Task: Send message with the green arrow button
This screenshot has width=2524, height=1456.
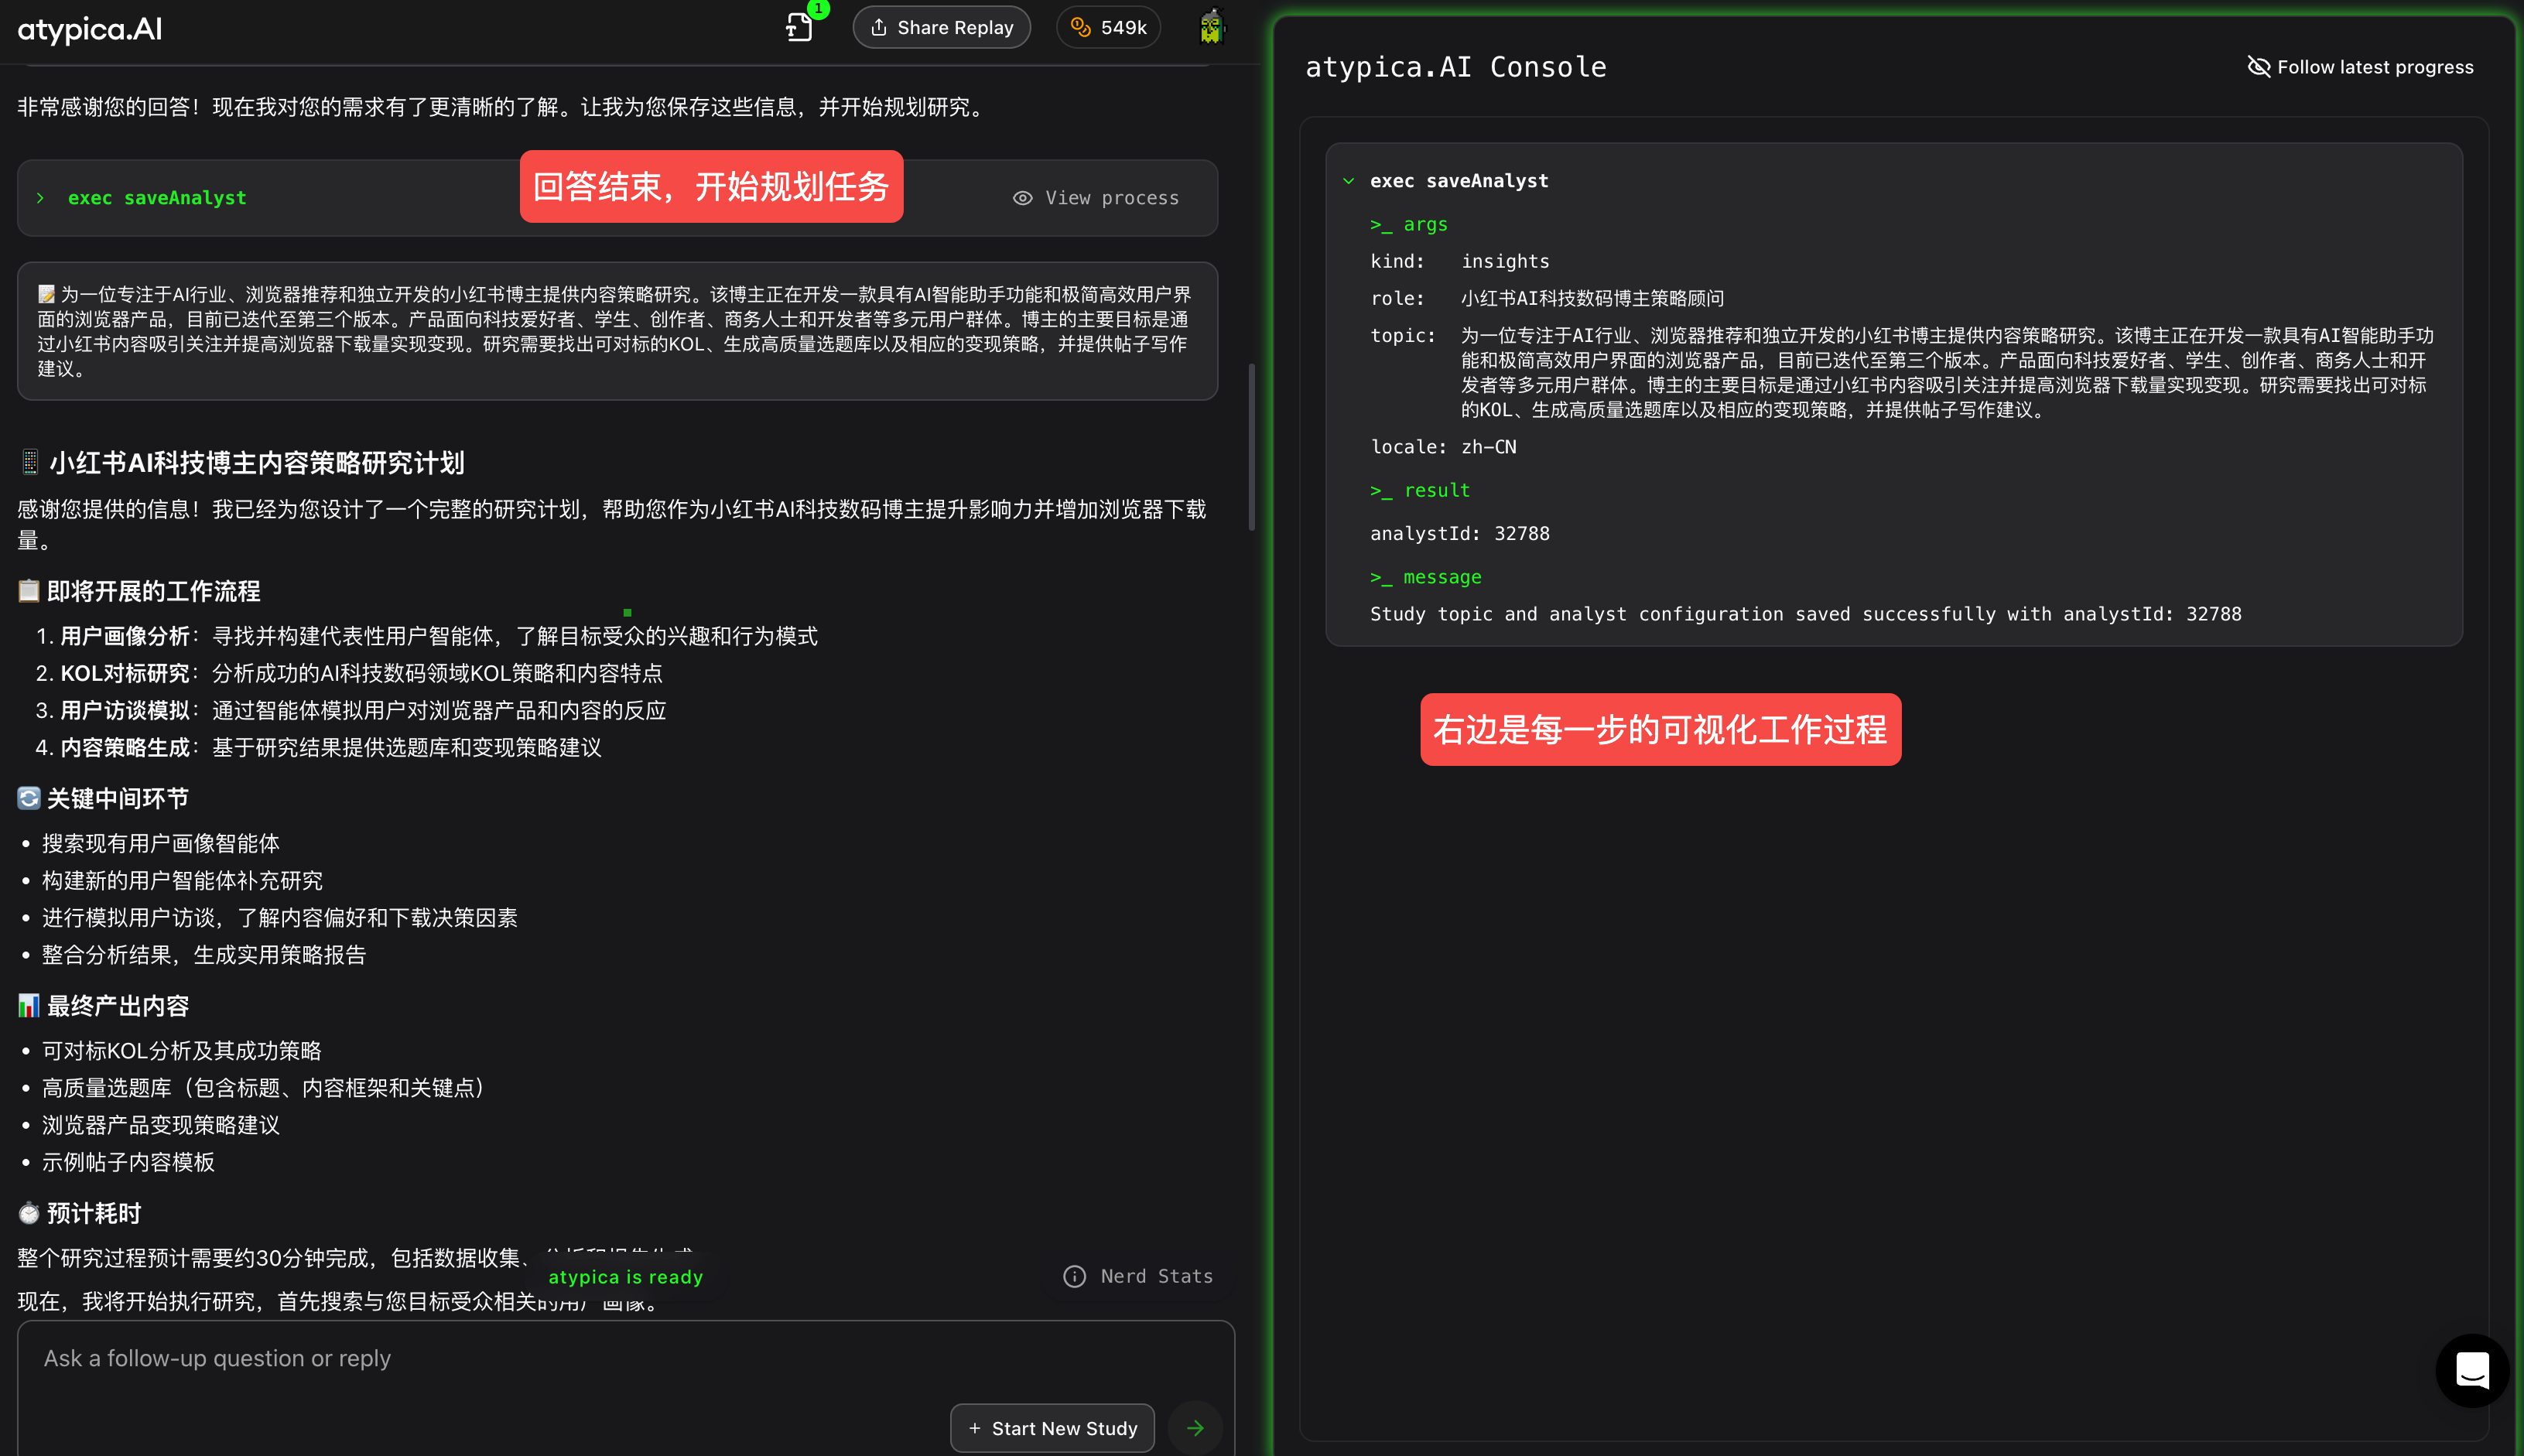Action: pyautogui.click(x=1195, y=1428)
